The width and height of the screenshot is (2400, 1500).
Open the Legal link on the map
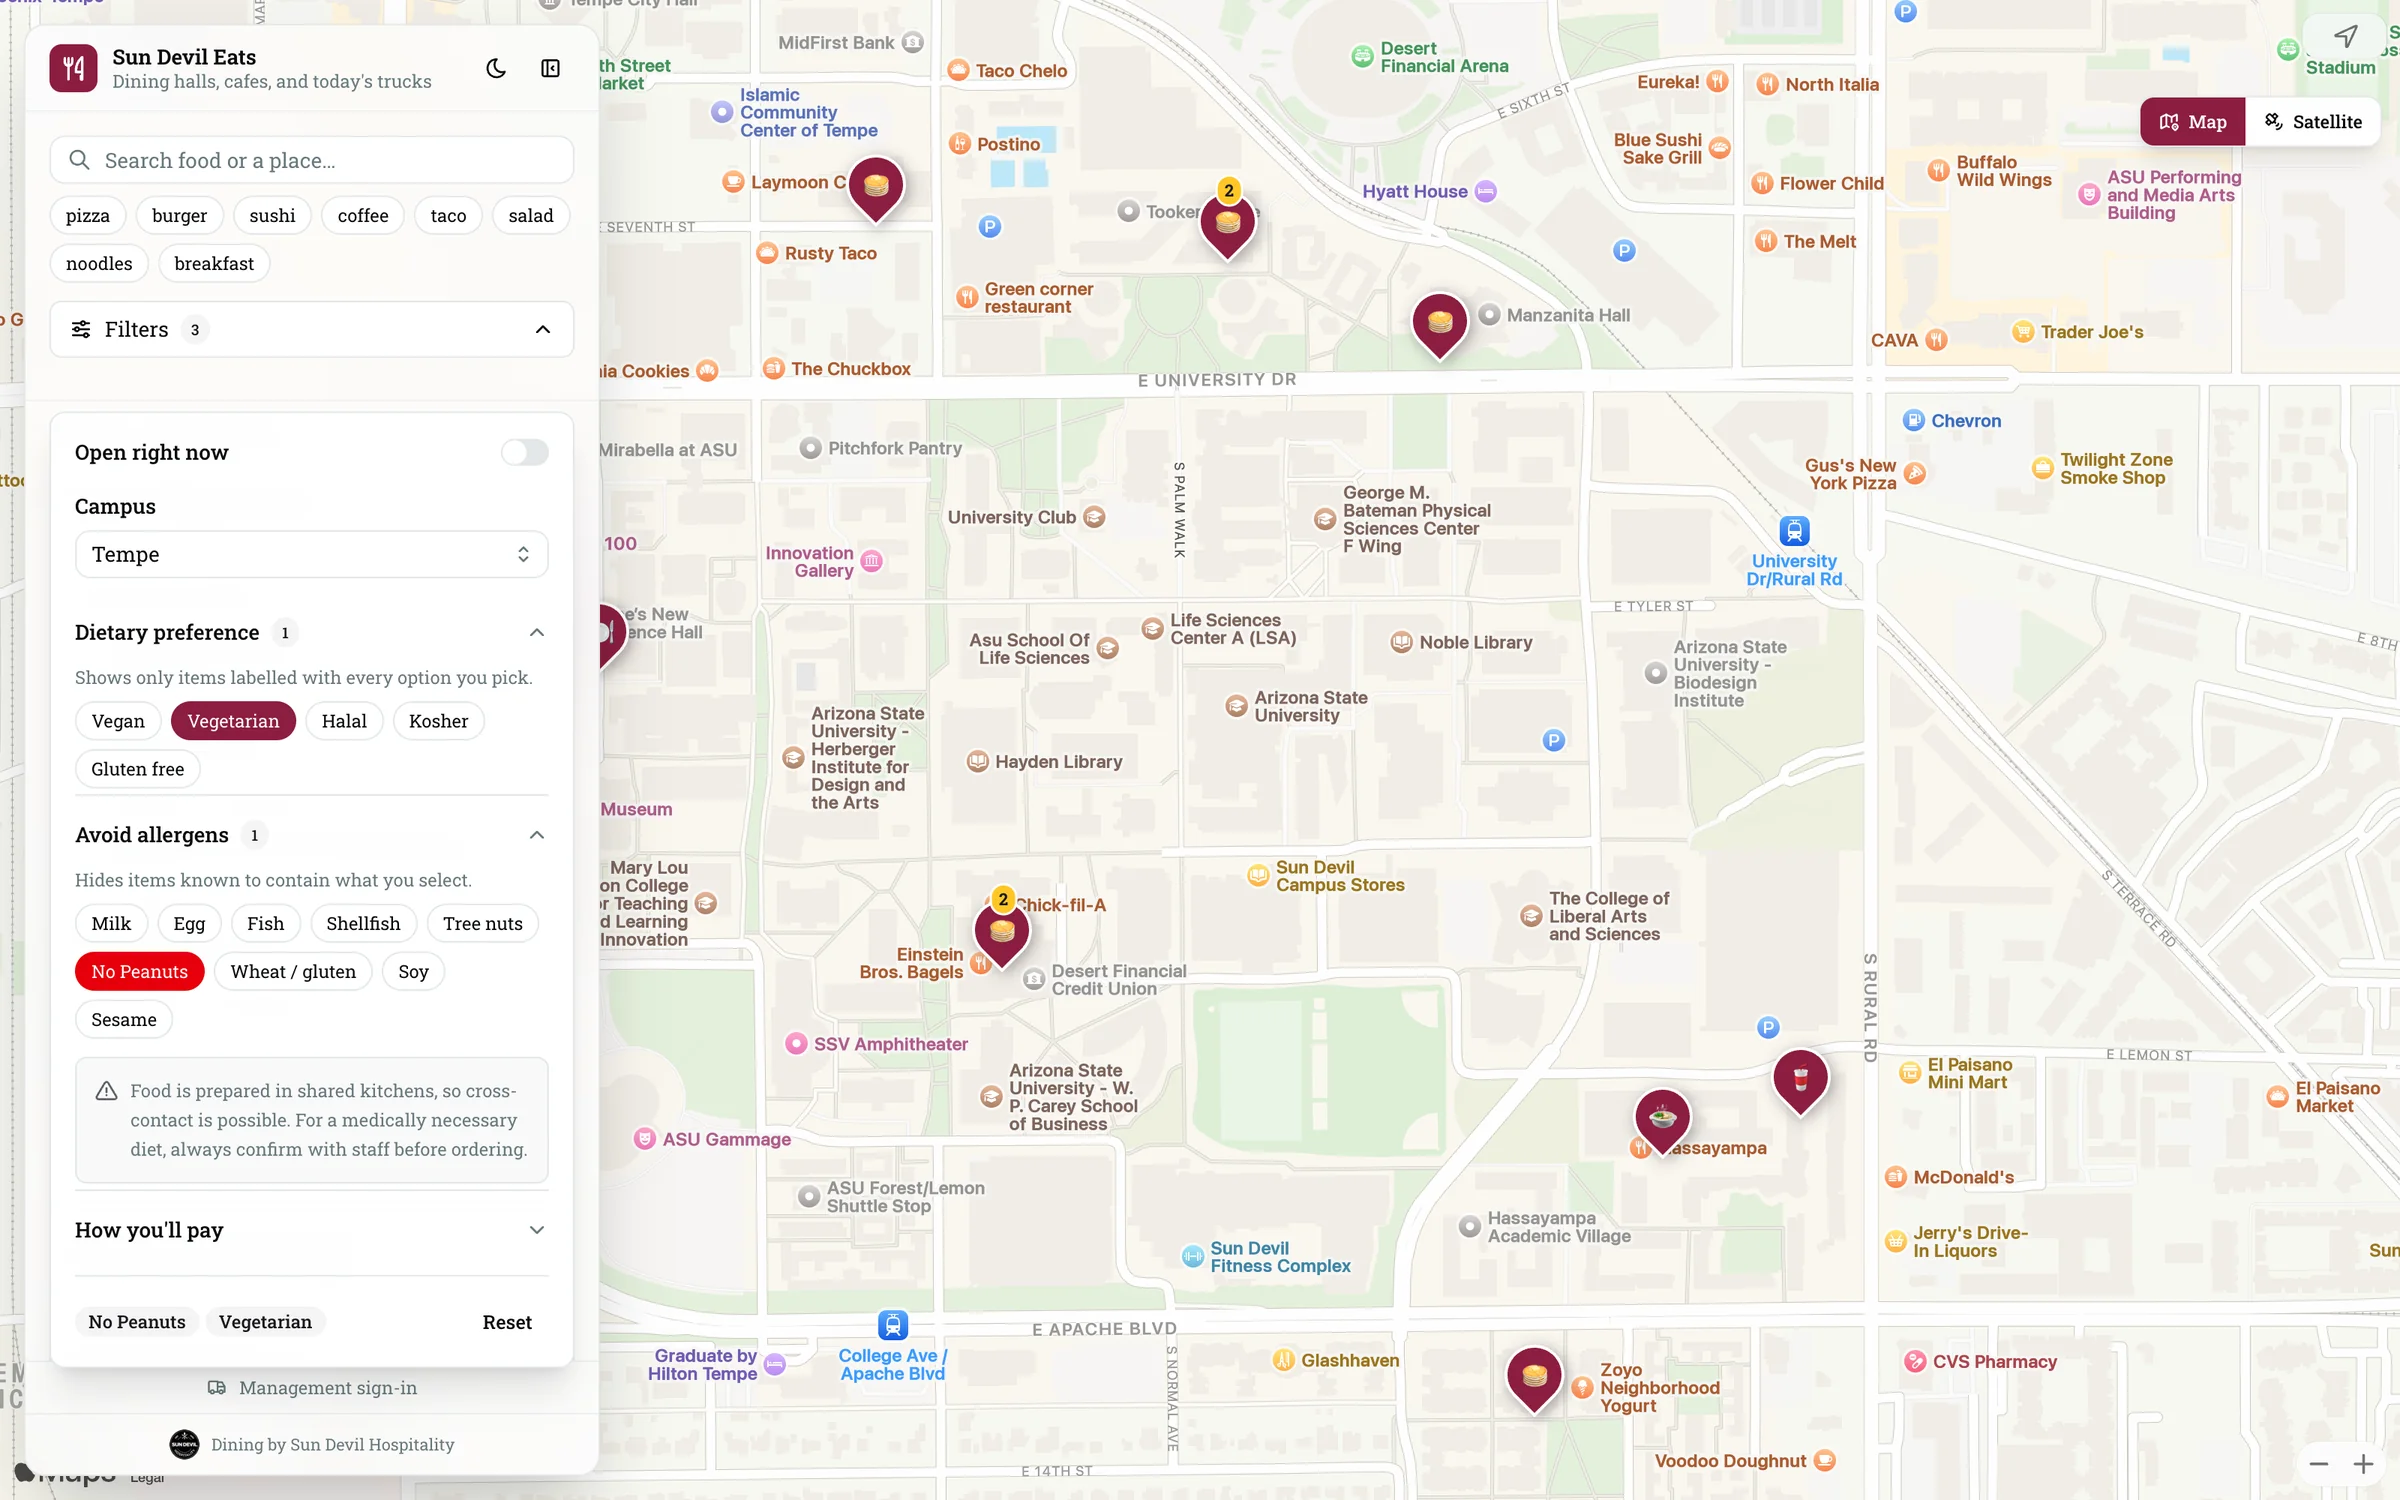(x=147, y=1478)
